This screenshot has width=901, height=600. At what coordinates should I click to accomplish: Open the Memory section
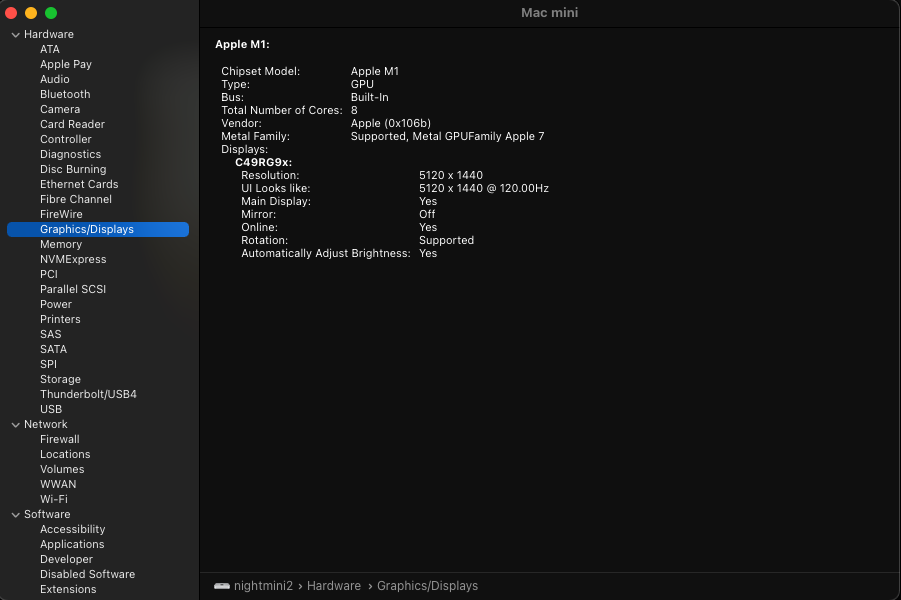coord(61,244)
